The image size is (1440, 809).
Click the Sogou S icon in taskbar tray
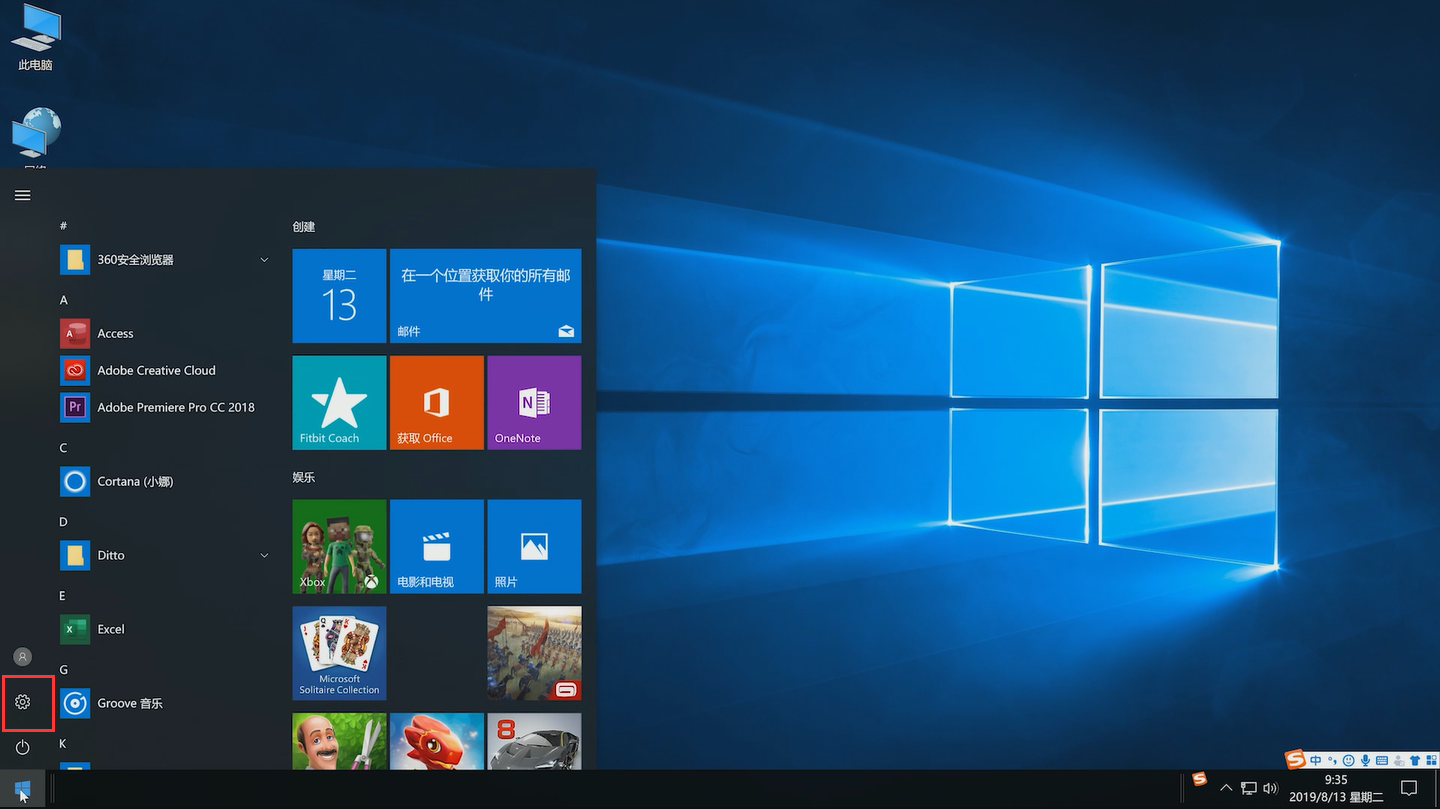(x=1200, y=779)
